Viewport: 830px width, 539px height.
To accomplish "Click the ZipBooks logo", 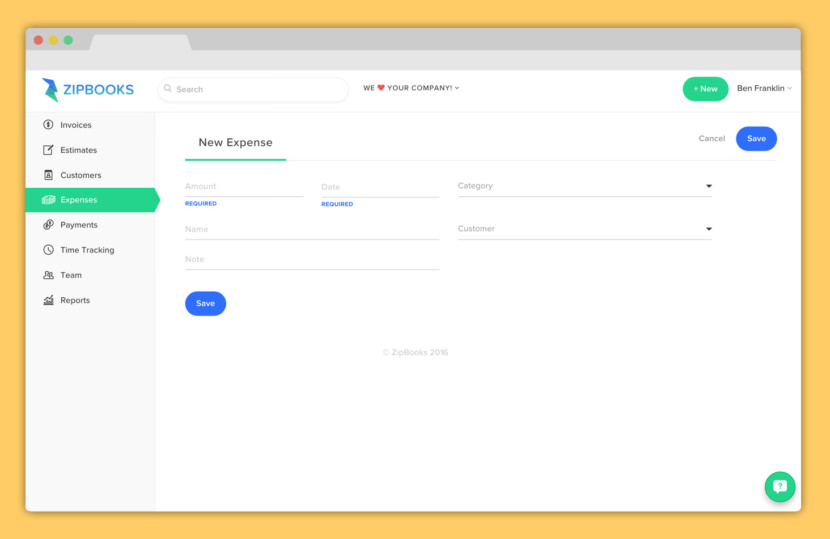I will pyautogui.click(x=88, y=89).
